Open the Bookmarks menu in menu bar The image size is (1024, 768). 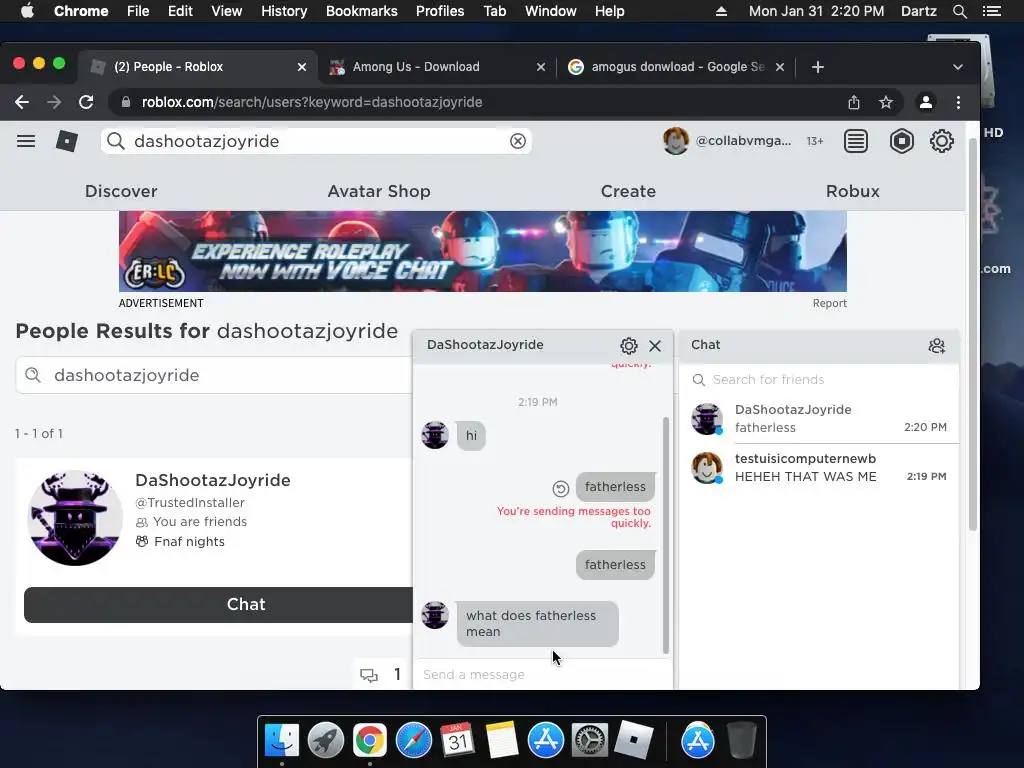362,11
